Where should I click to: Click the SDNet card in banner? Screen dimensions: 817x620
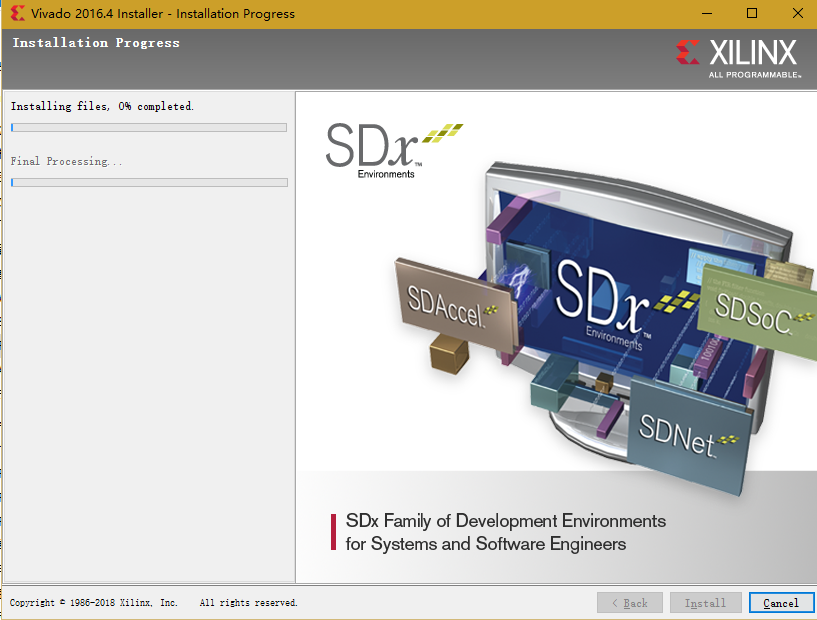[x=689, y=435]
